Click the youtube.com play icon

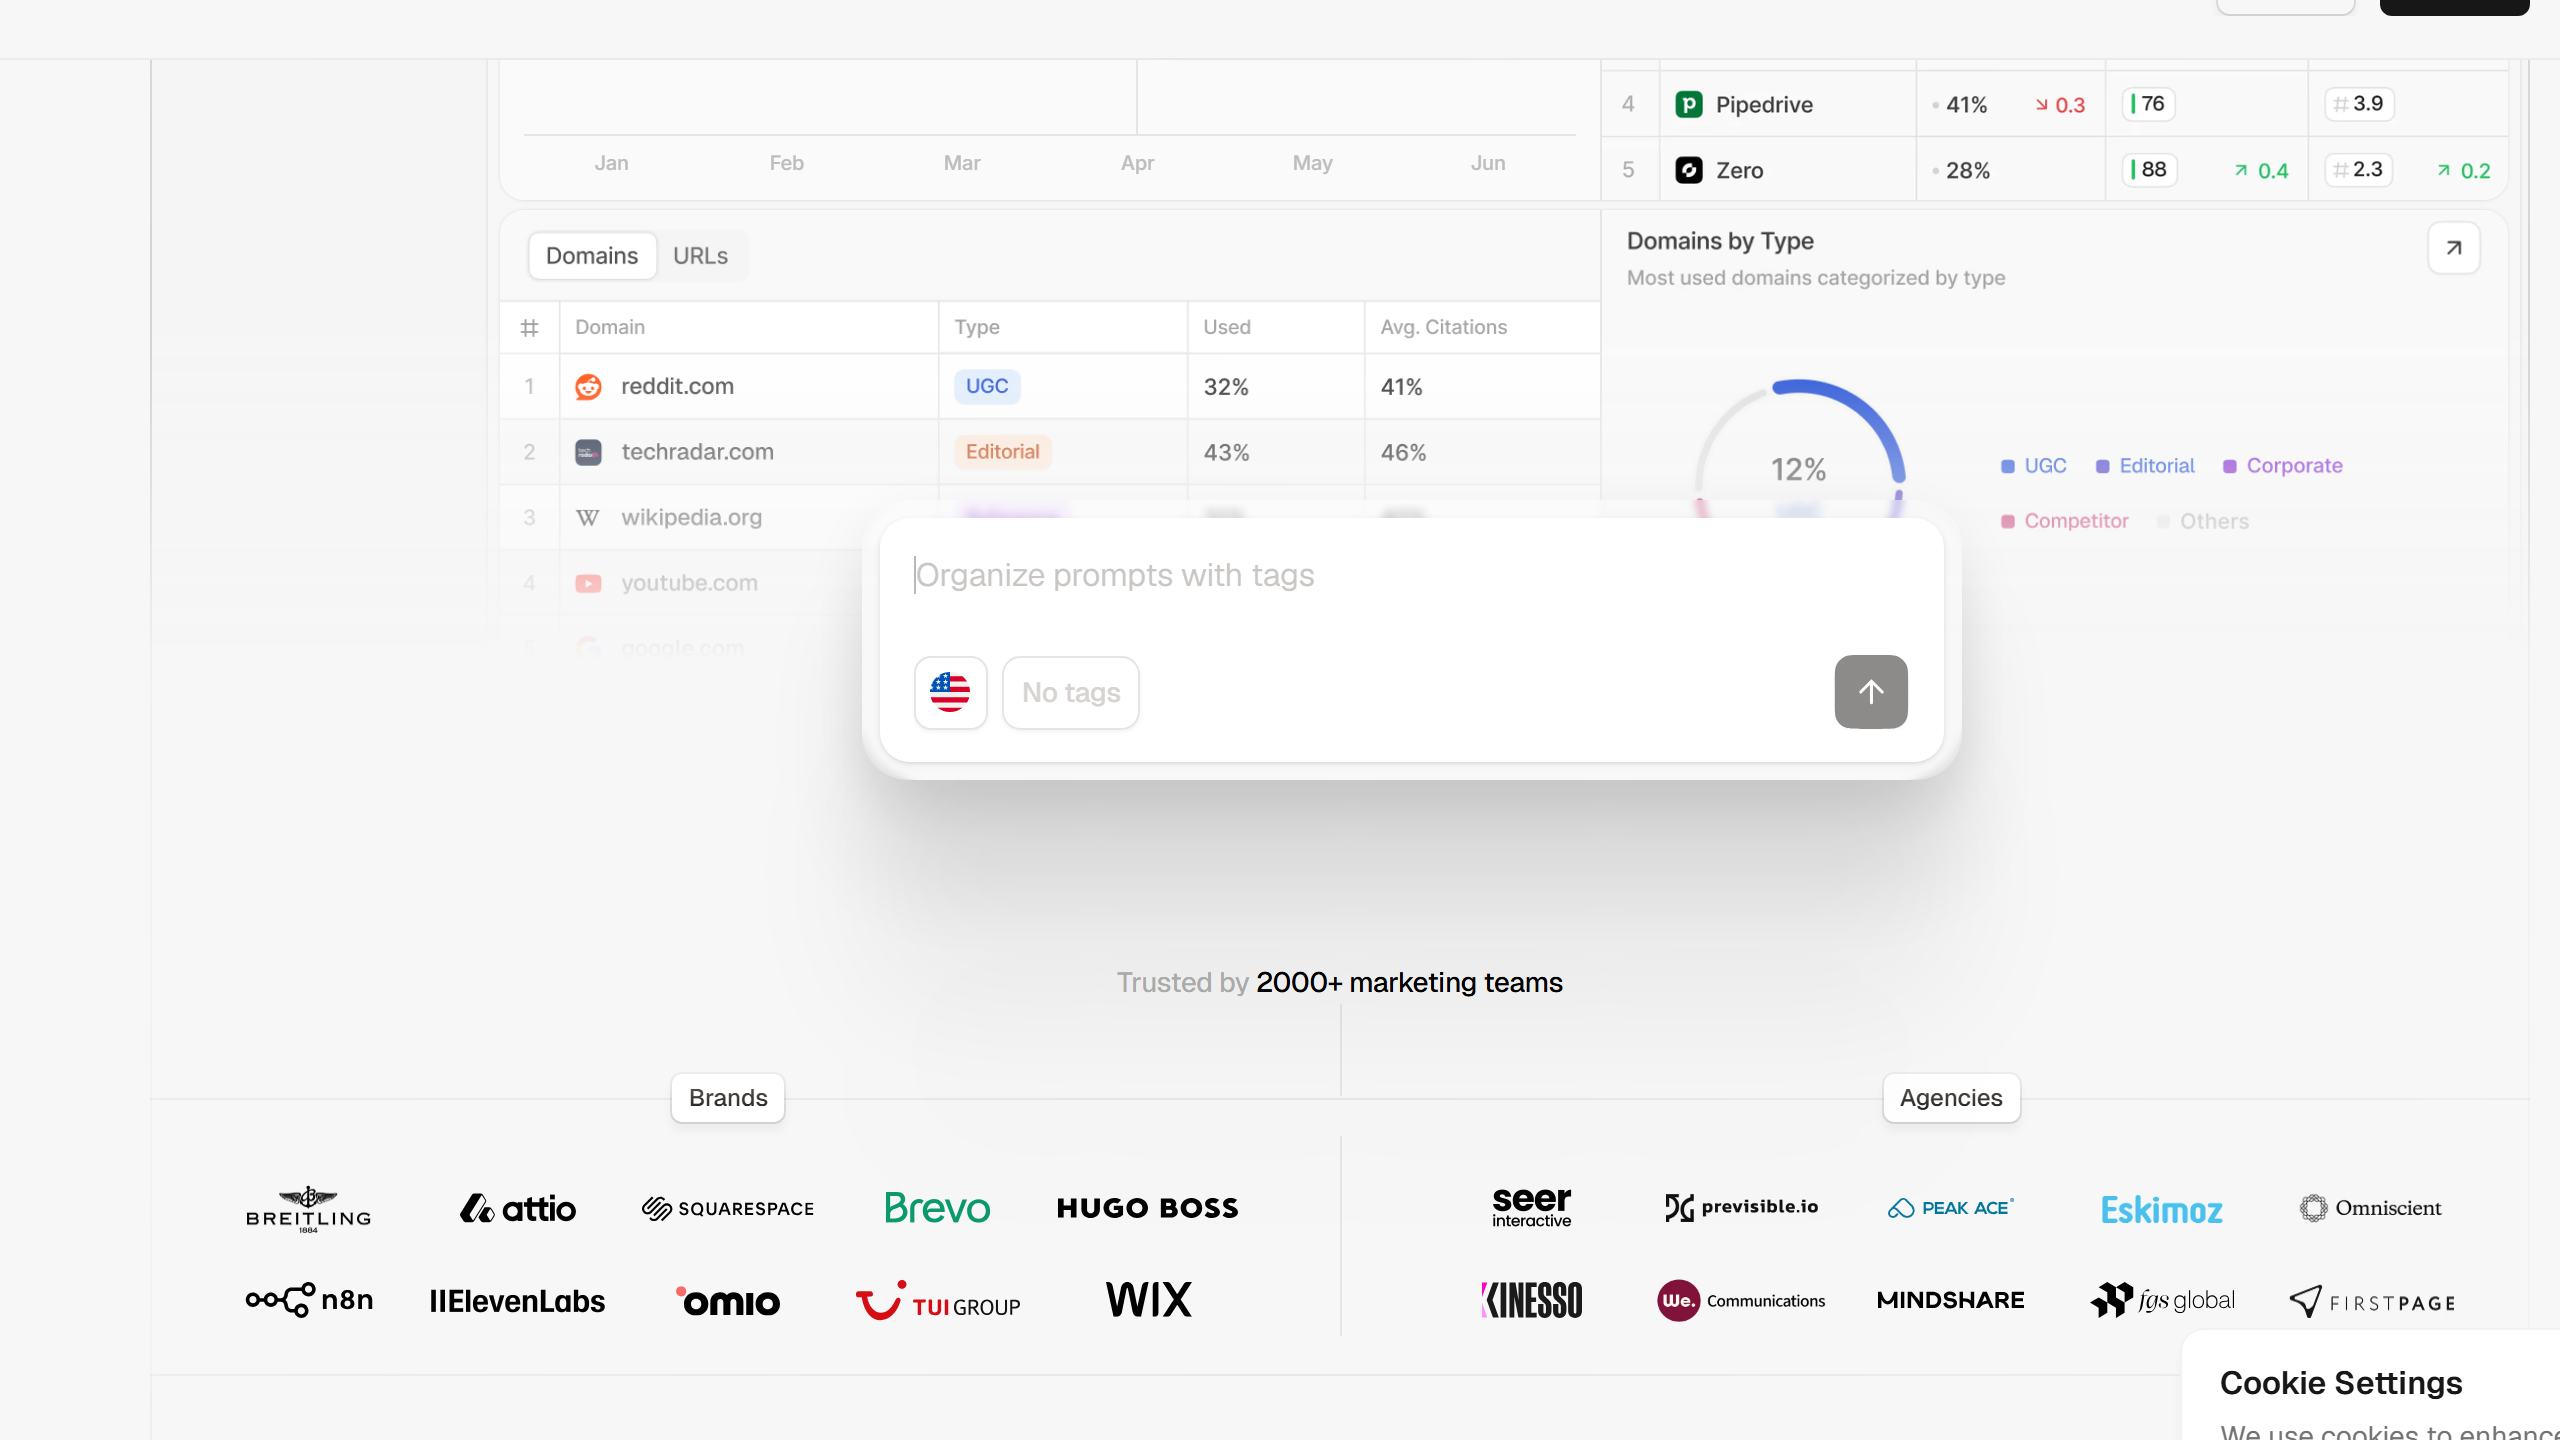(x=588, y=583)
